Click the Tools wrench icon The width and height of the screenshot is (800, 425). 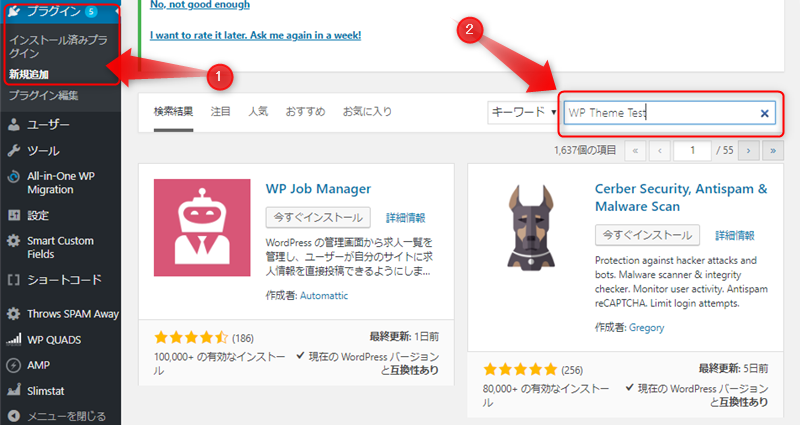[14, 151]
